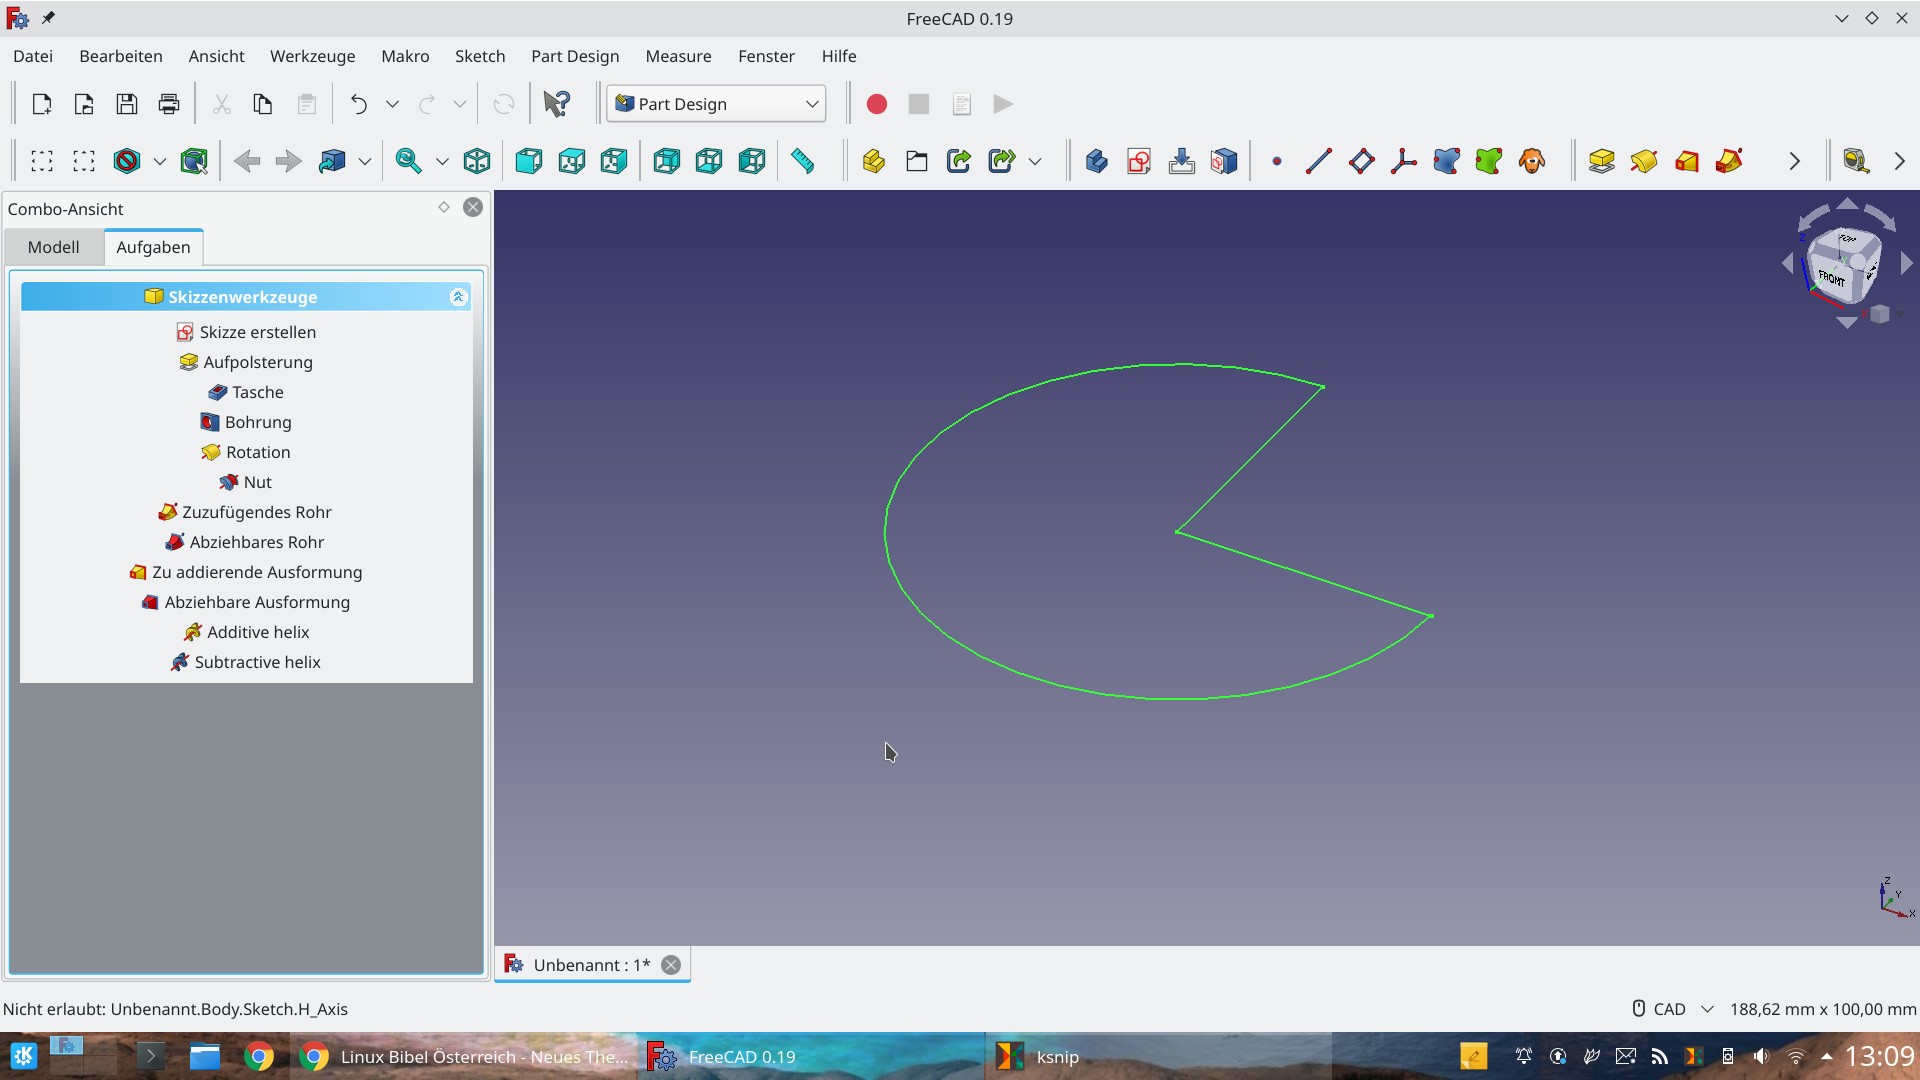Open the Sketch menu
Image resolution: width=1920 pixels, height=1080 pixels.
click(480, 56)
